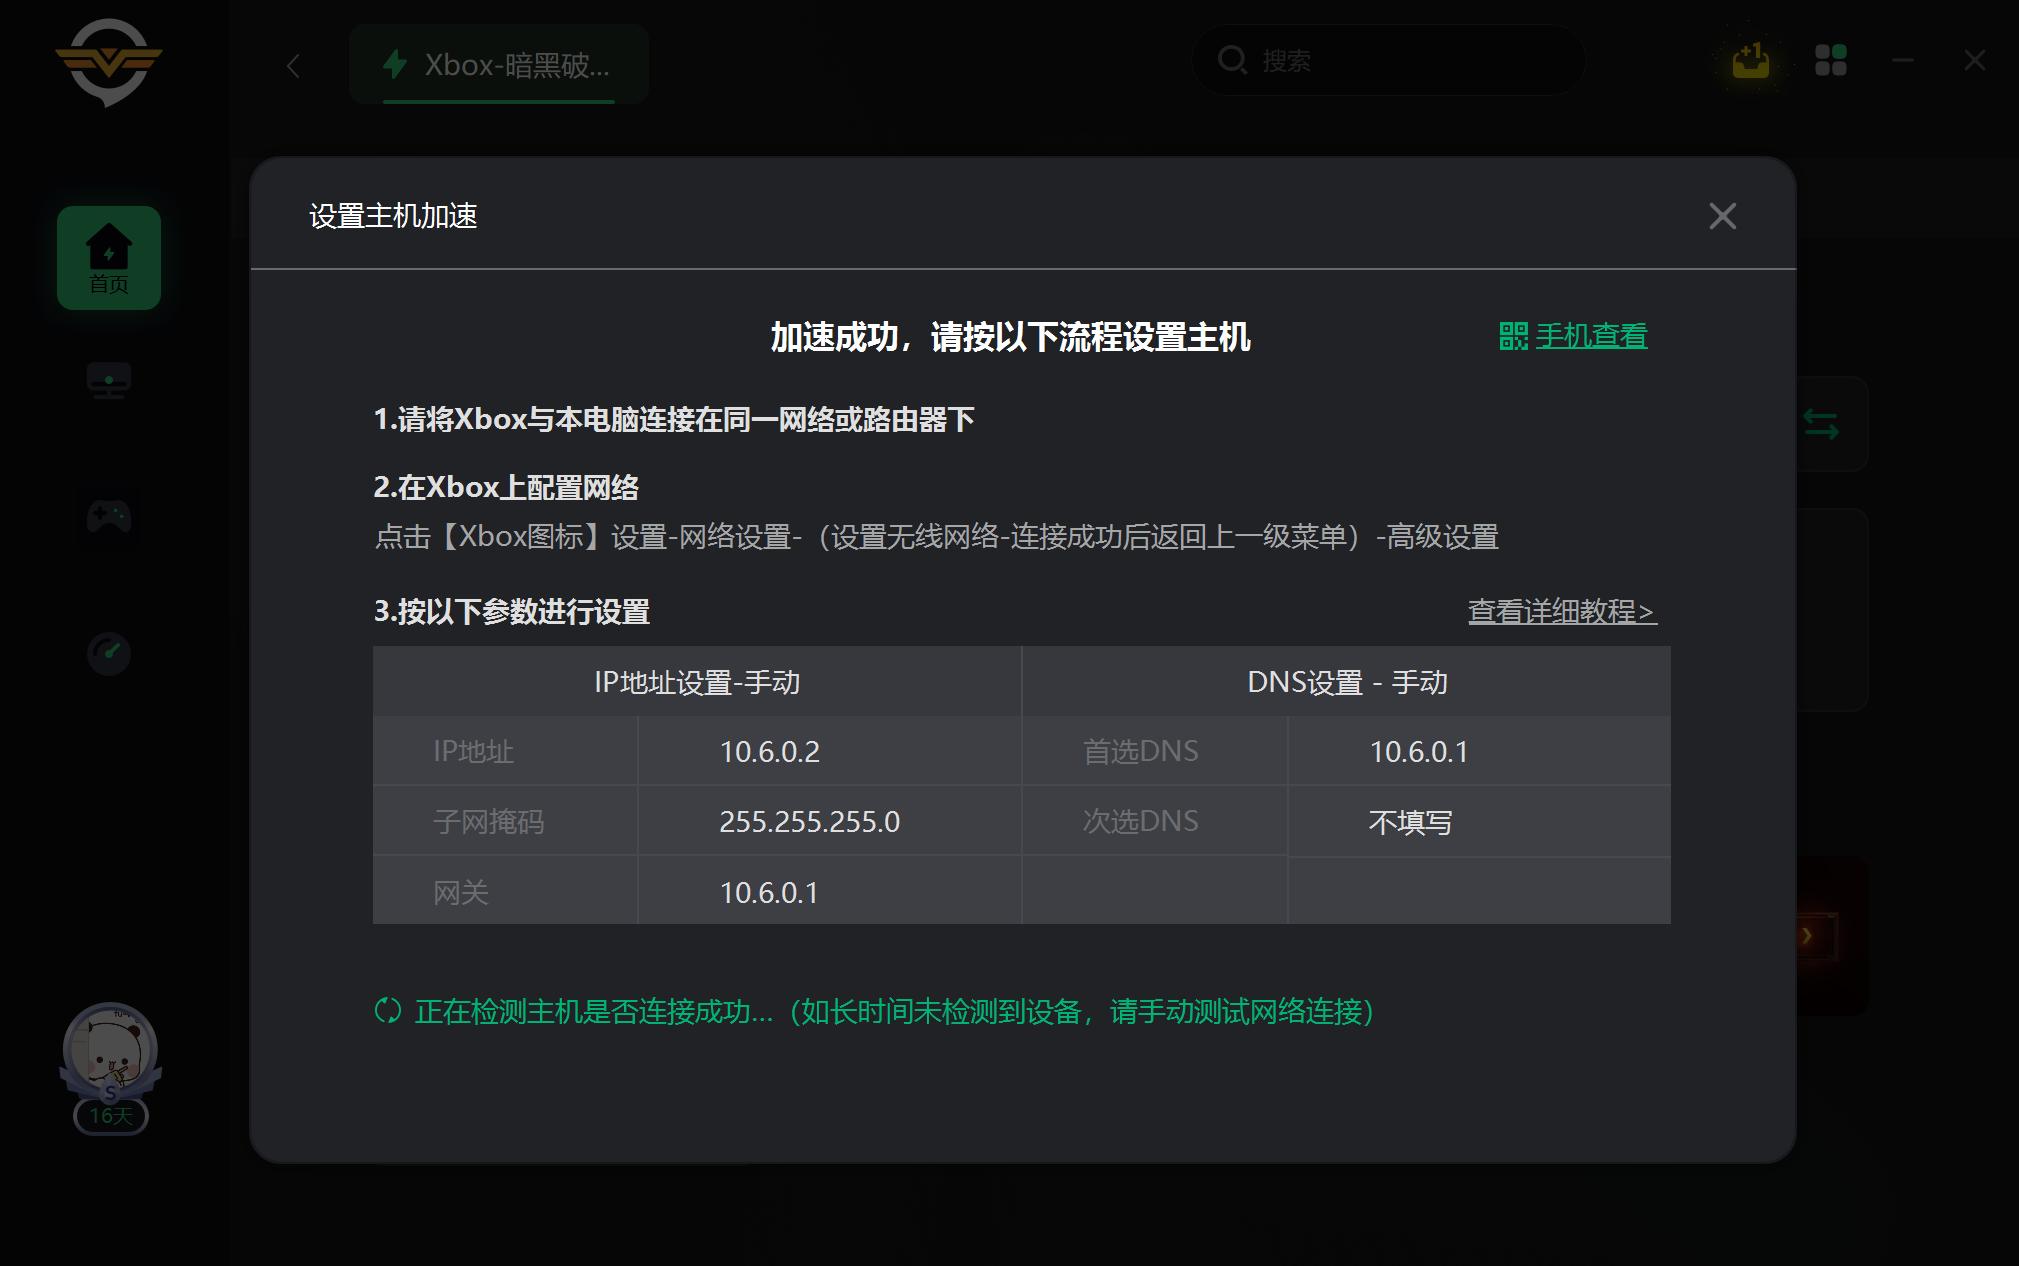This screenshot has width=2019, height=1266.
Task: Click the 16天 membership badge
Action: [x=109, y=1117]
